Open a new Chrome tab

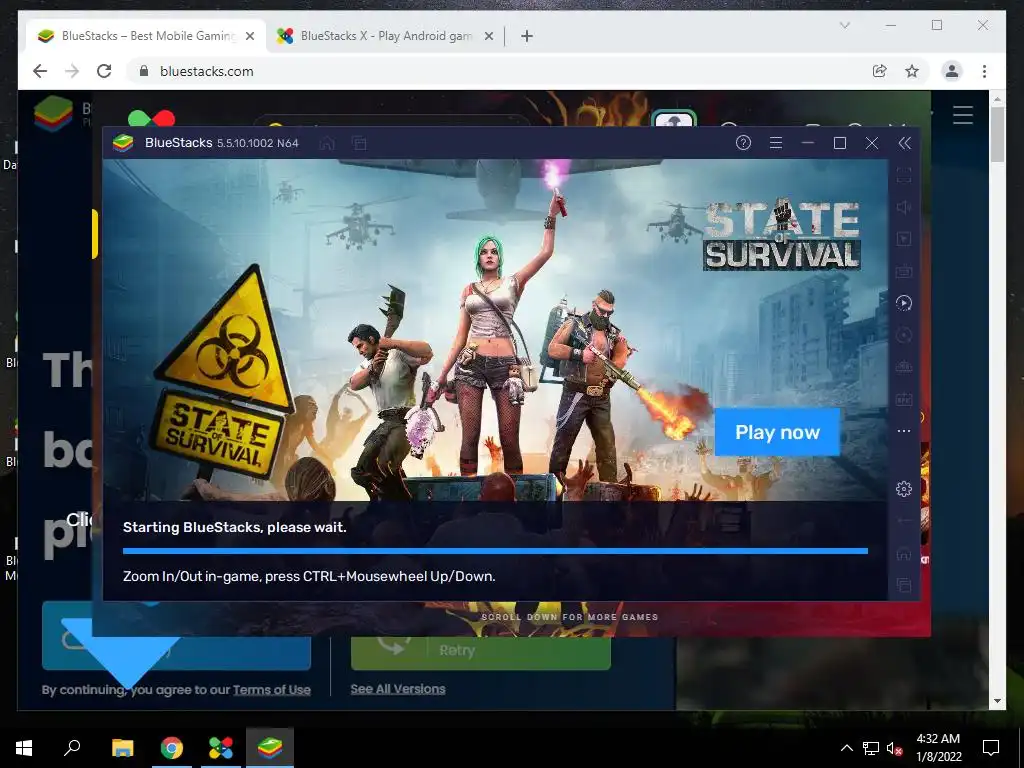527,37
